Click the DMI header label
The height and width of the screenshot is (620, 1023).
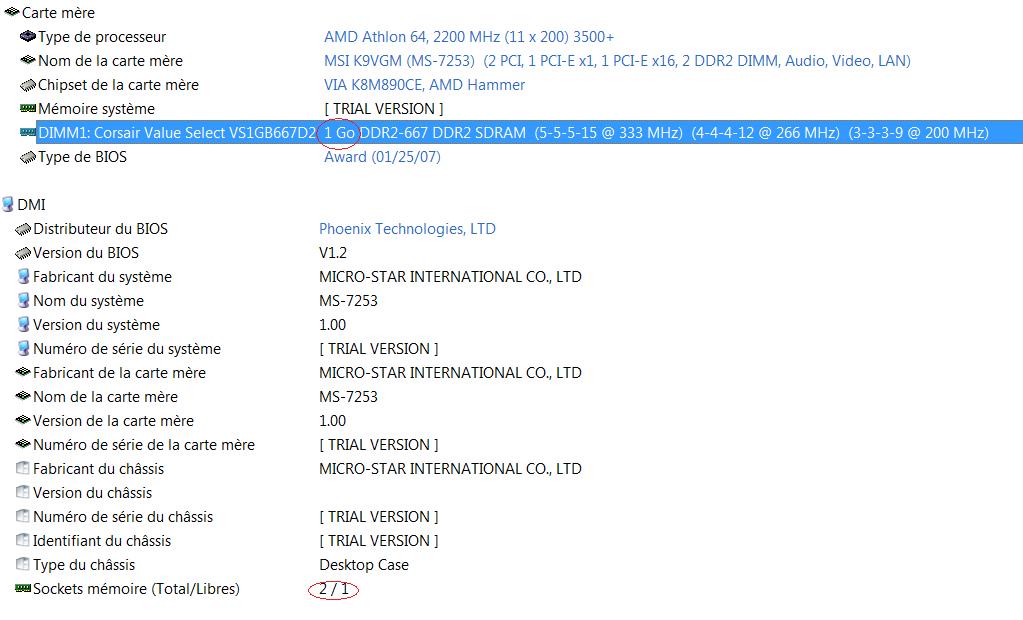[31, 205]
